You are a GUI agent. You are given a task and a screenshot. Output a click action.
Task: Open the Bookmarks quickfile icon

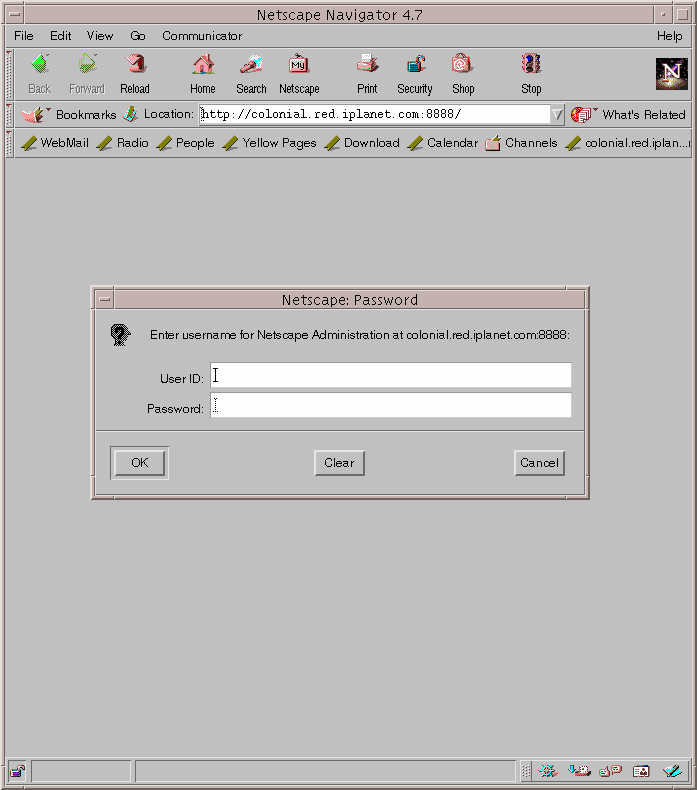[x=35, y=114]
